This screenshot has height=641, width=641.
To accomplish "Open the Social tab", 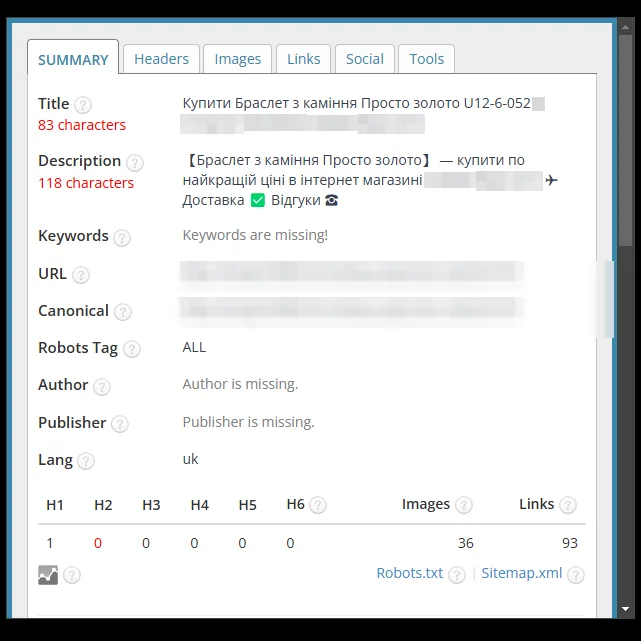I will [x=365, y=59].
